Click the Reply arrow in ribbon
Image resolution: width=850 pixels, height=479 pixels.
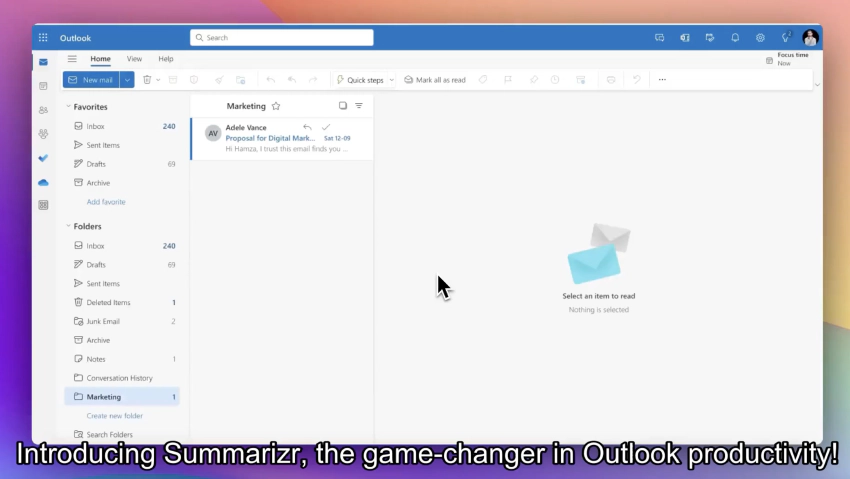(271, 80)
